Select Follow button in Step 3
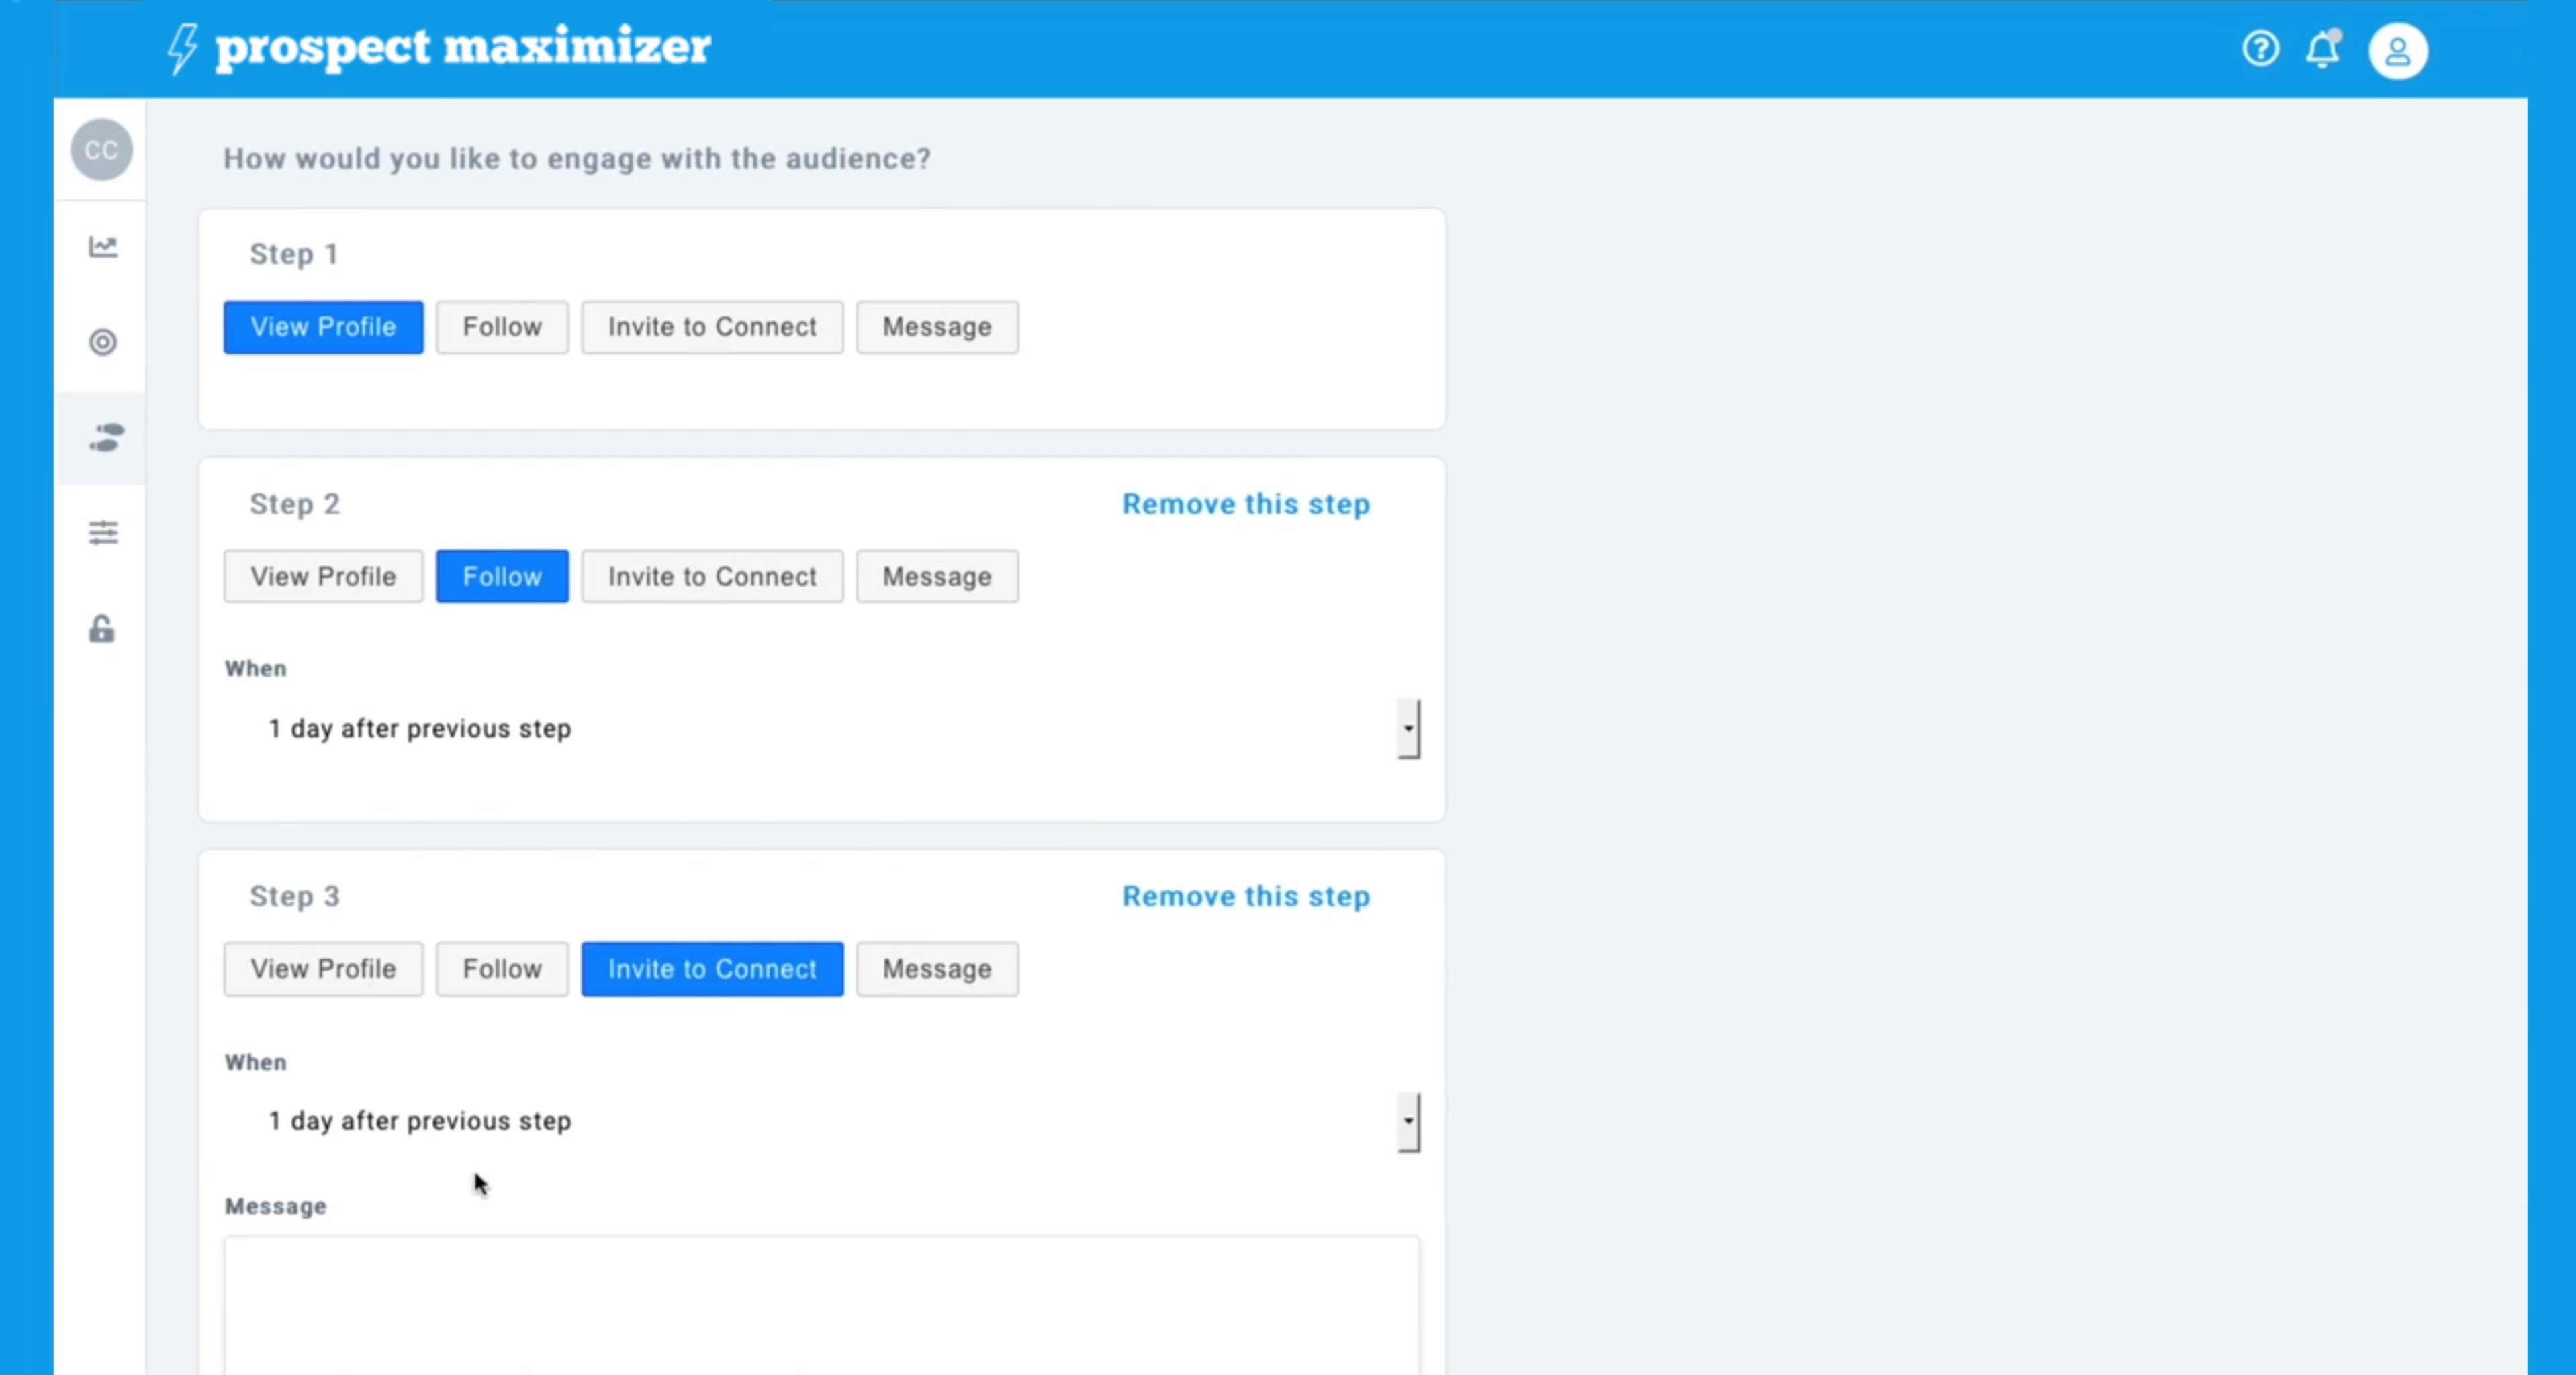2576x1375 pixels. pos(501,967)
